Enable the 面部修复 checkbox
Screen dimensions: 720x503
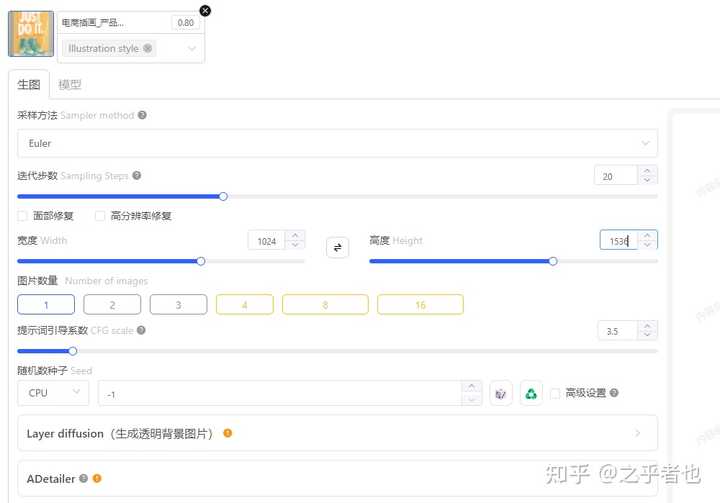point(22,216)
